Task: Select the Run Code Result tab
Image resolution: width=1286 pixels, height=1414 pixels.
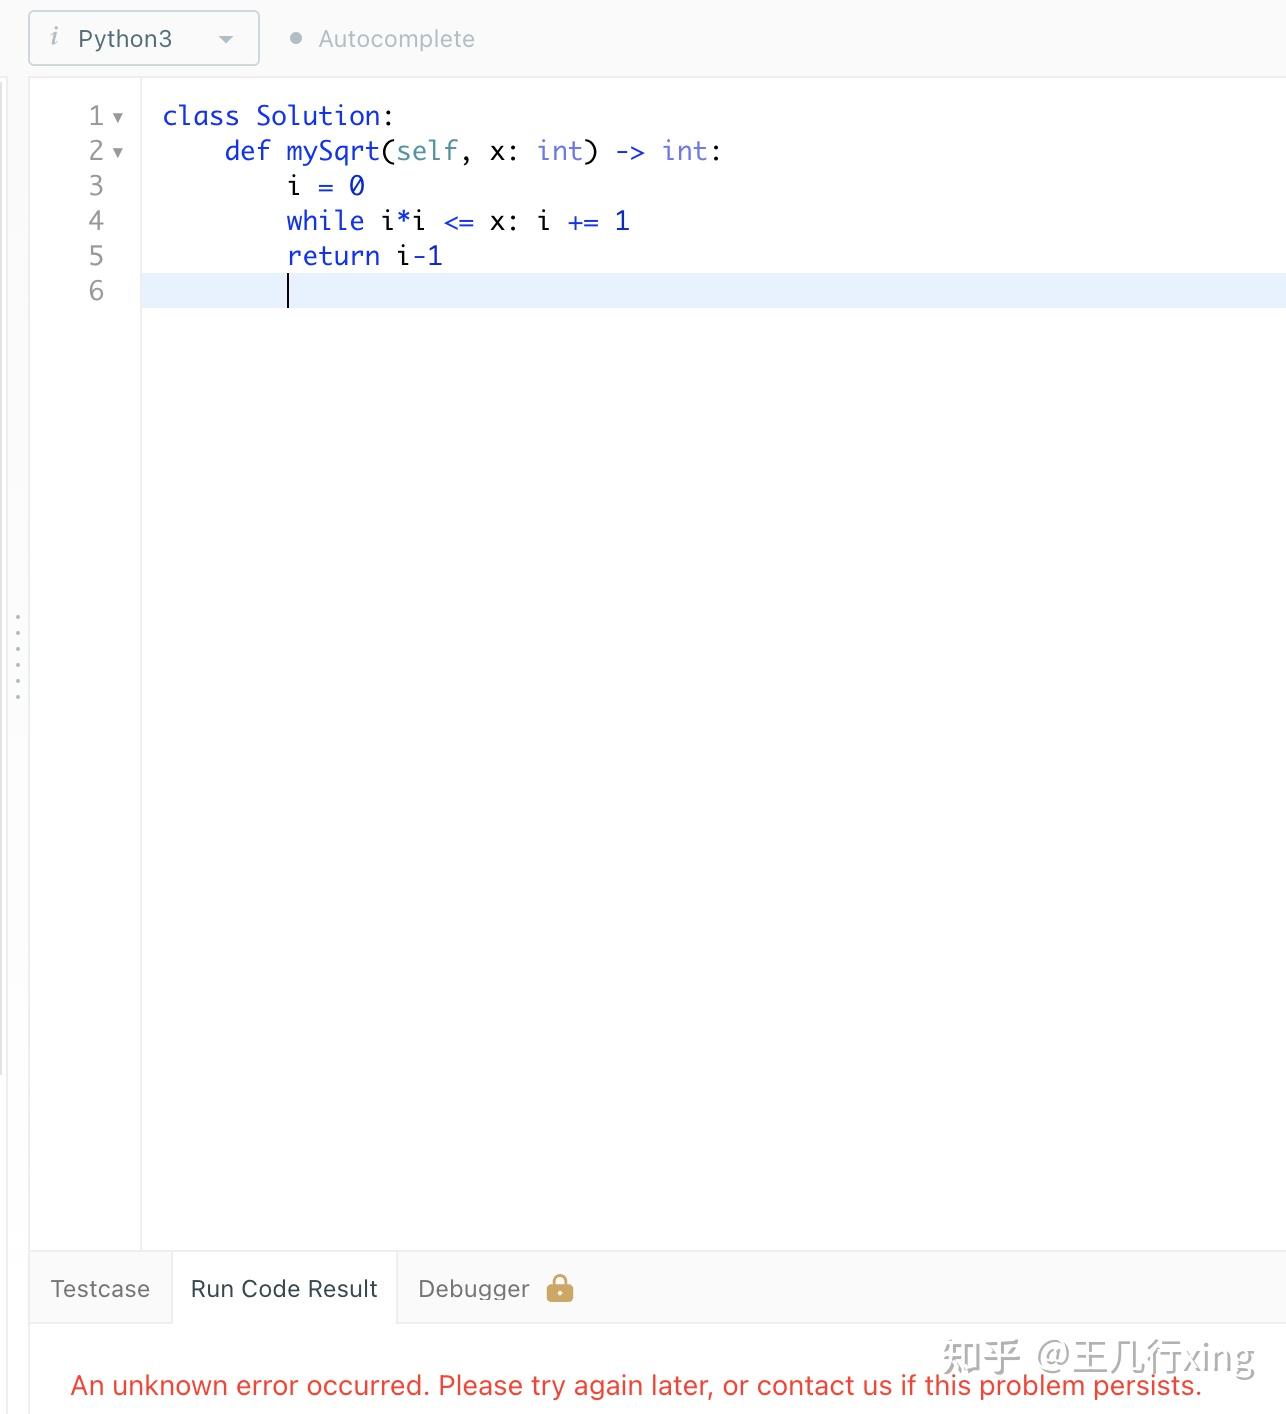Action: (283, 1288)
